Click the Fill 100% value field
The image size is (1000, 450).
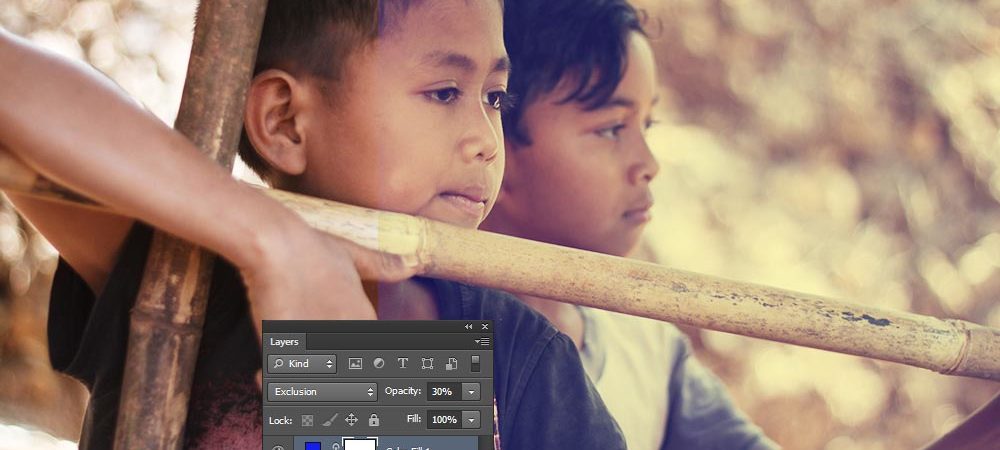[x=445, y=419]
